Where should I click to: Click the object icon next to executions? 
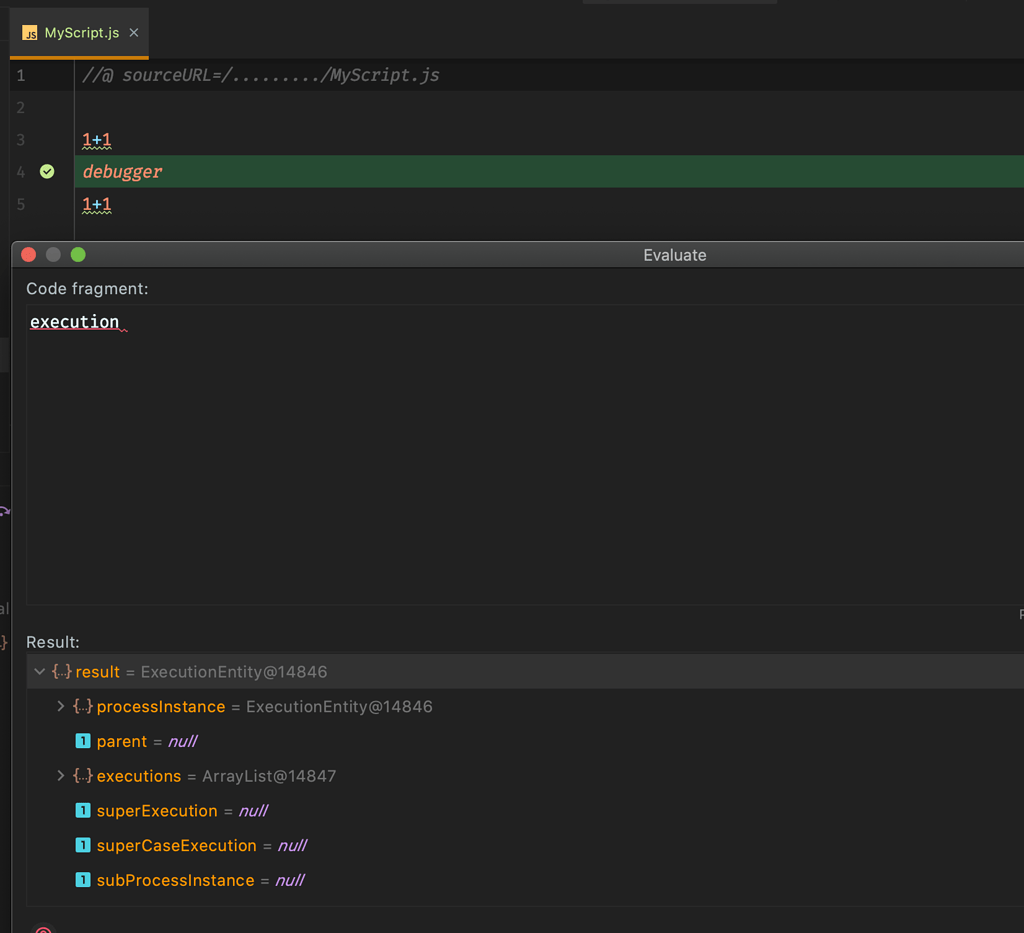[x=81, y=775]
